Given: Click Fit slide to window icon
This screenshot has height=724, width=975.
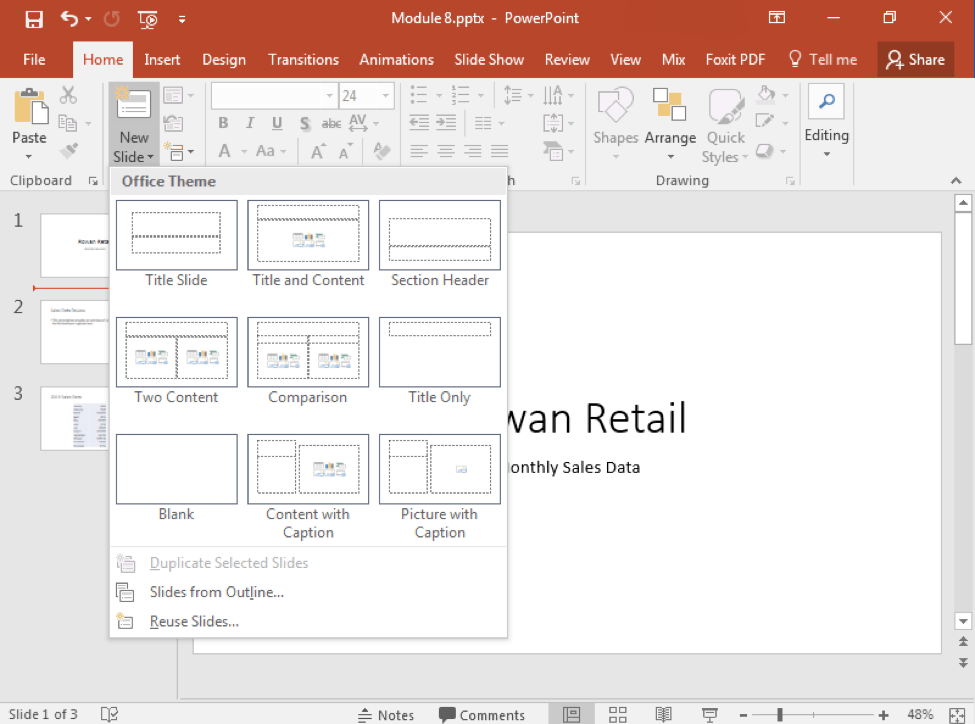Looking at the screenshot, I should click(x=958, y=715).
